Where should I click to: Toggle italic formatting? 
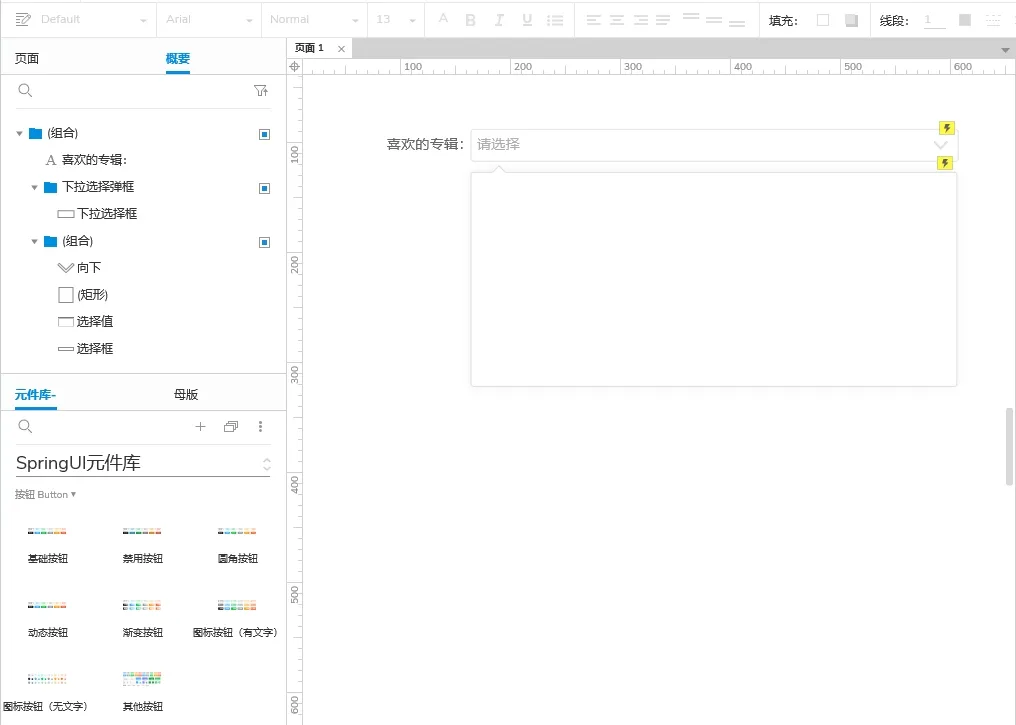499,20
